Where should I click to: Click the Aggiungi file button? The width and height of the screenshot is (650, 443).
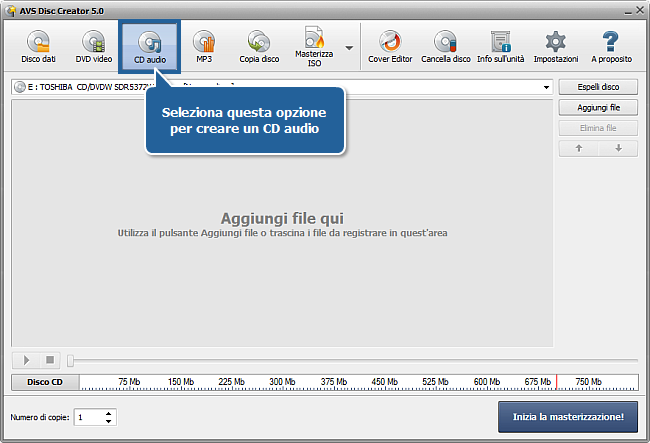pyautogui.click(x=598, y=108)
